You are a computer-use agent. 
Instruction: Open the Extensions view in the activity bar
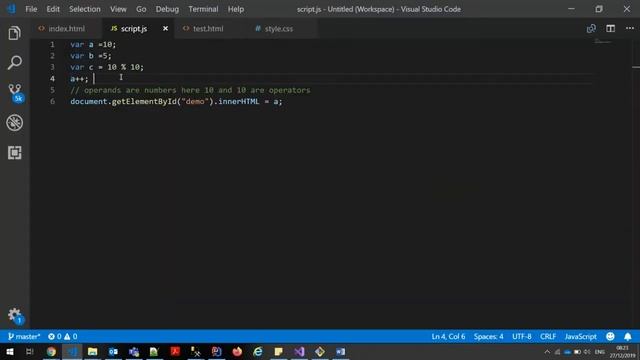click(14, 153)
